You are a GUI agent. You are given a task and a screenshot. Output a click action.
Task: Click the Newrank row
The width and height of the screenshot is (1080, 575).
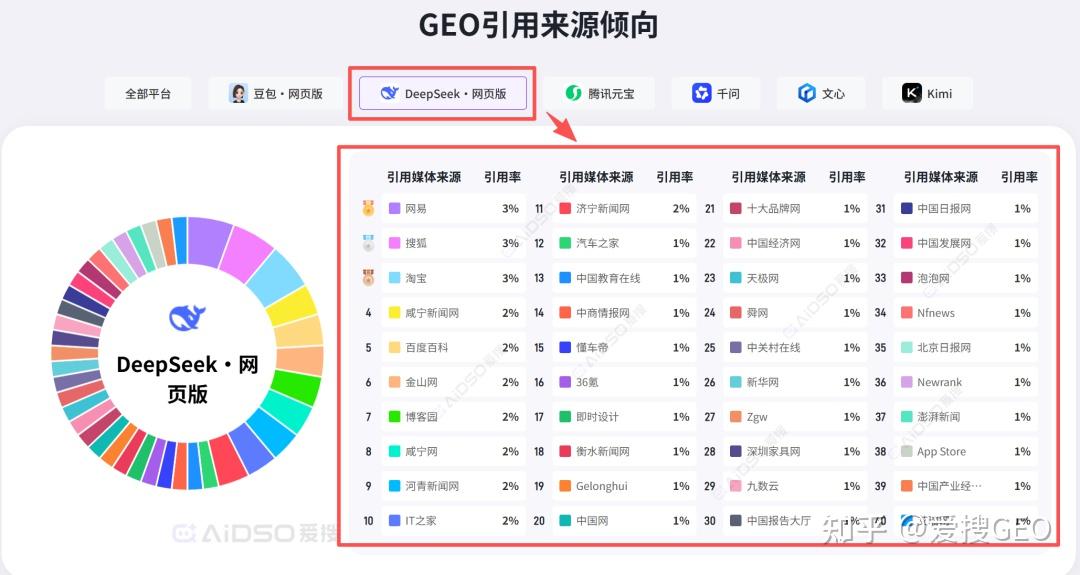966,381
